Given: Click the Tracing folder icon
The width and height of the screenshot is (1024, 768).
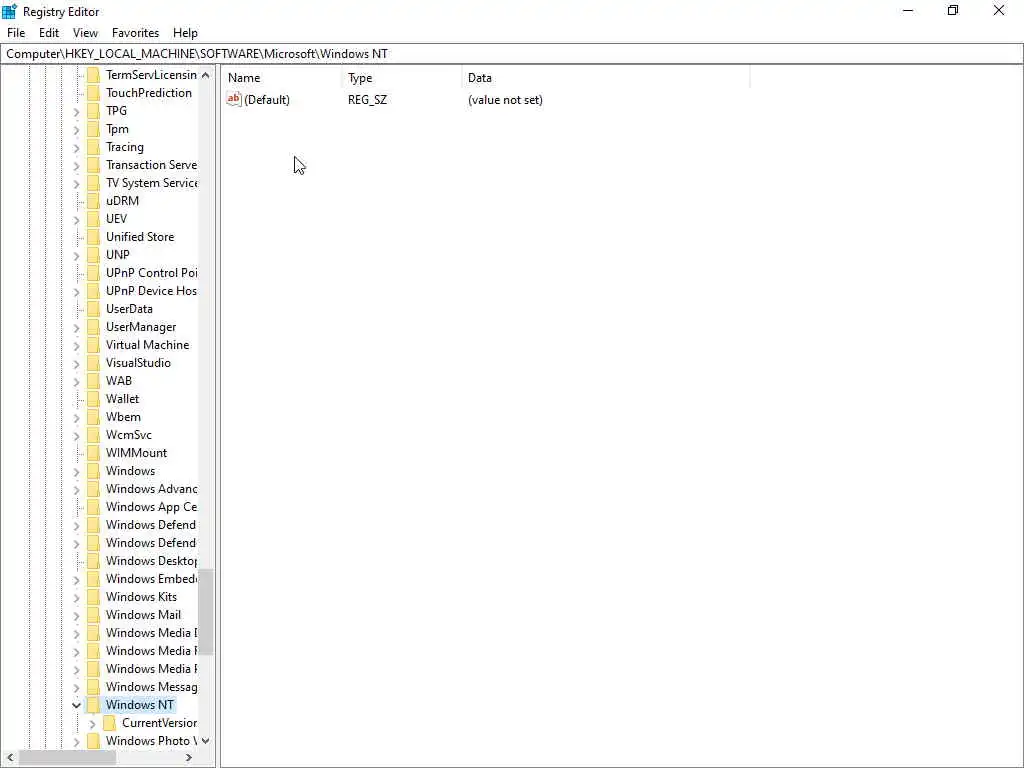Looking at the screenshot, I should [x=93, y=147].
